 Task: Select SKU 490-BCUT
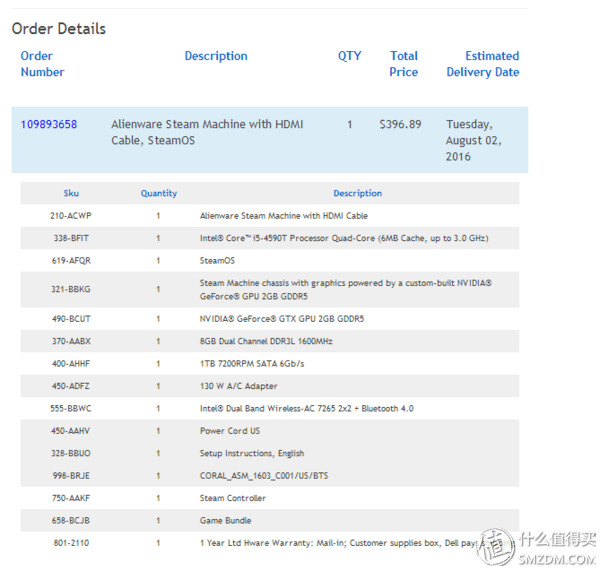pos(71,319)
